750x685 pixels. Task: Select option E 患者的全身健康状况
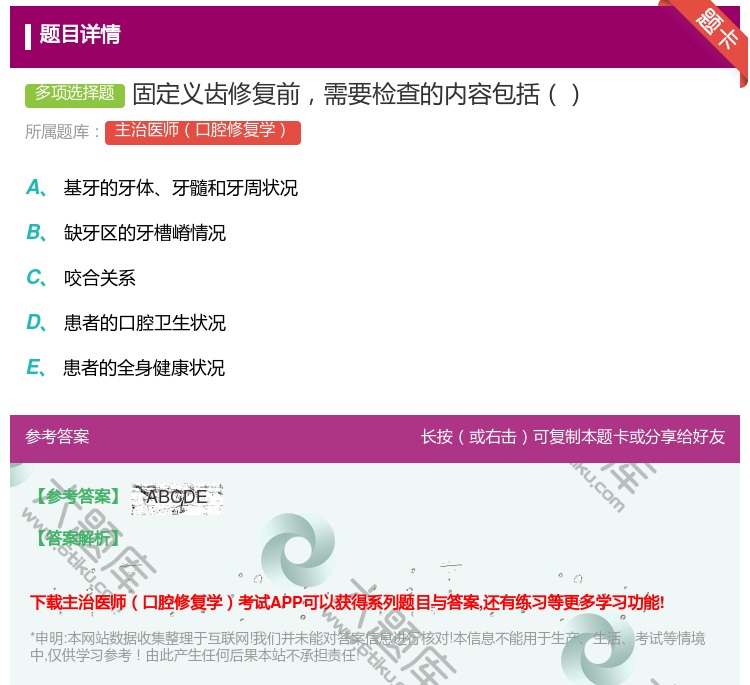[x=125, y=368]
